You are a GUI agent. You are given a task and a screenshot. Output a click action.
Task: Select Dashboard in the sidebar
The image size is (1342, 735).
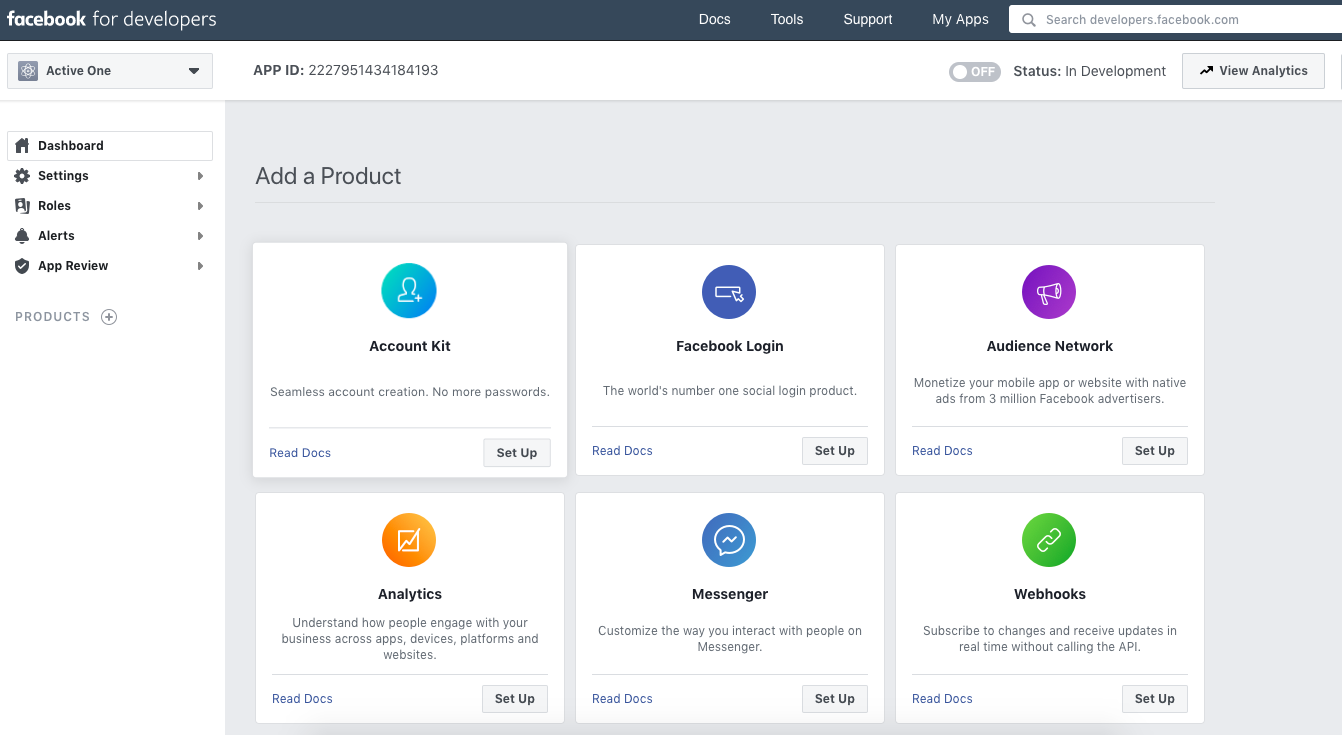click(110, 146)
